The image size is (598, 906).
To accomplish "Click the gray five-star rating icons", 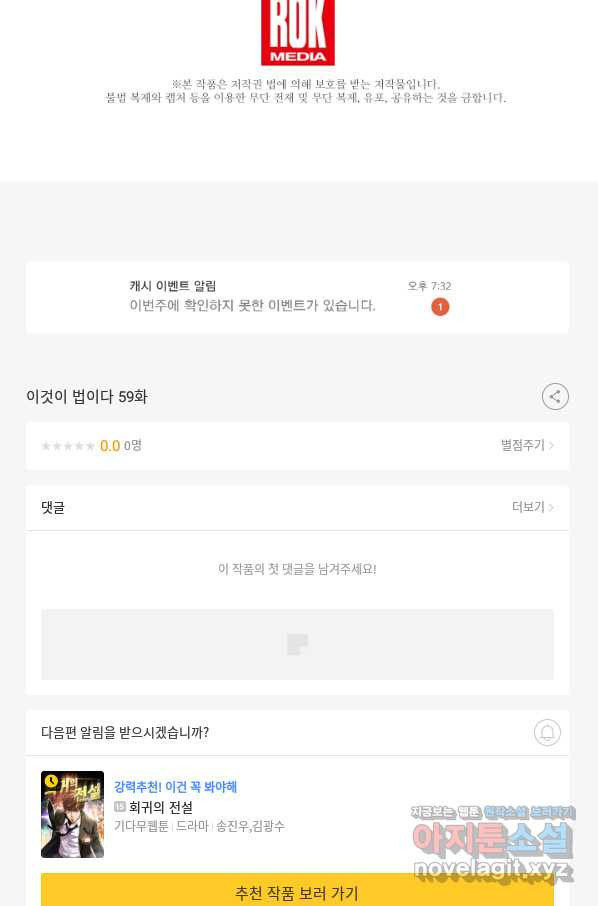I will 68,445.
